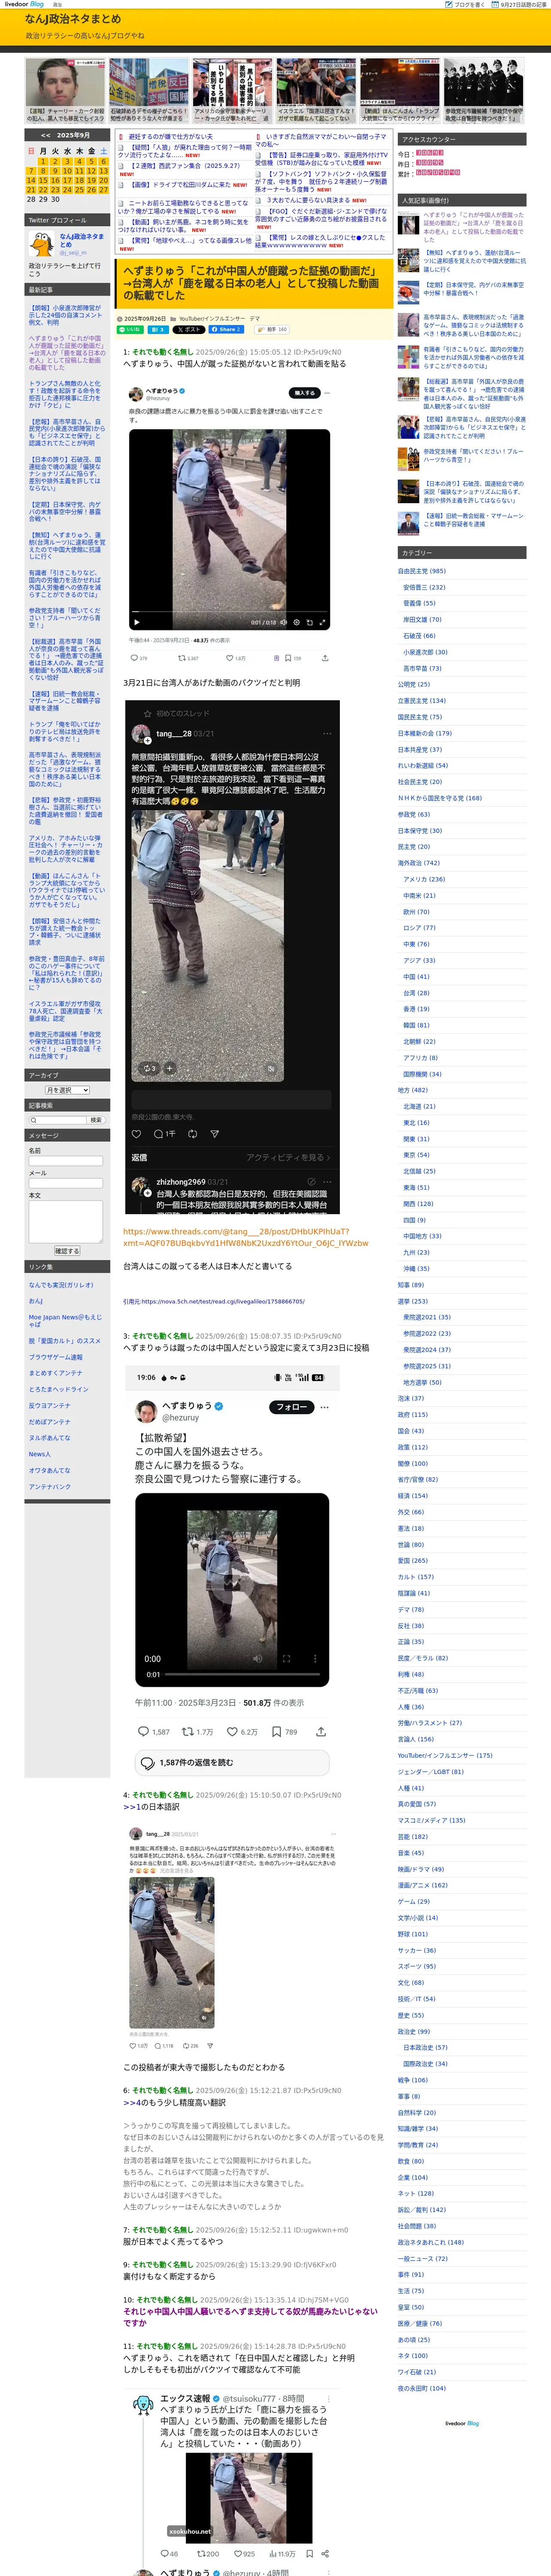Click the YouTuber/インフルエンサー article category tag

(x=211, y=318)
